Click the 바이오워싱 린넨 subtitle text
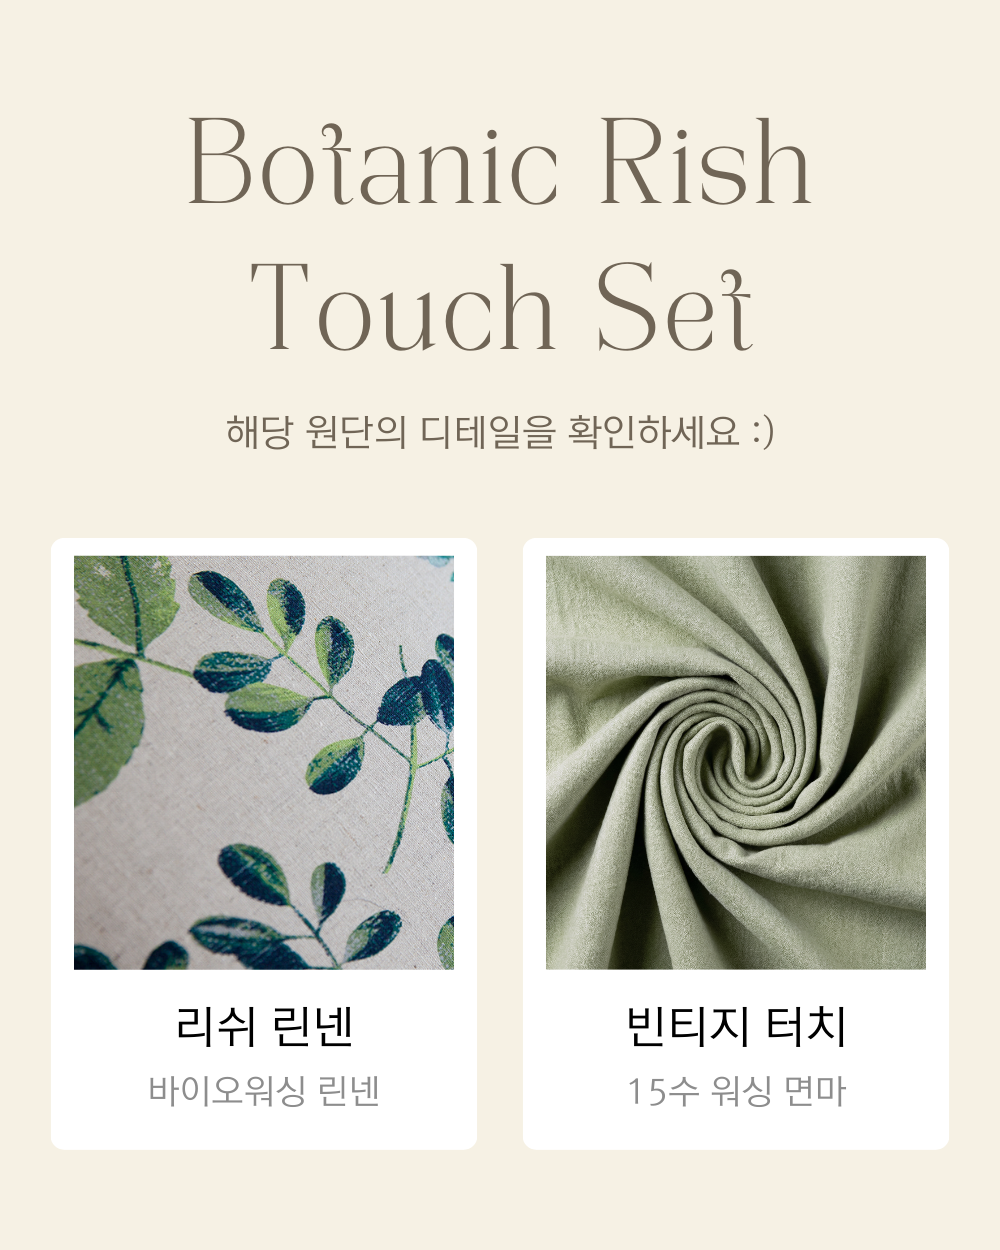Image resolution: width=1000 pixels, height=1250 pixels. 264,1091
